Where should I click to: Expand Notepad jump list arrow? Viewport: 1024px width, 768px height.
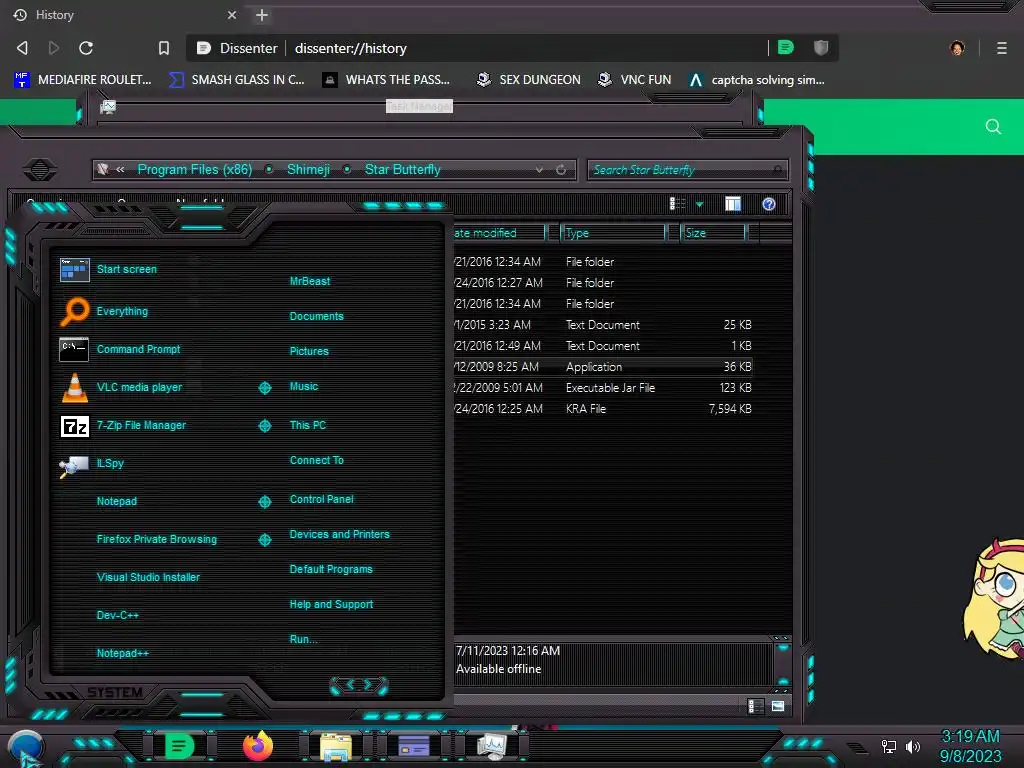(265, 502)
